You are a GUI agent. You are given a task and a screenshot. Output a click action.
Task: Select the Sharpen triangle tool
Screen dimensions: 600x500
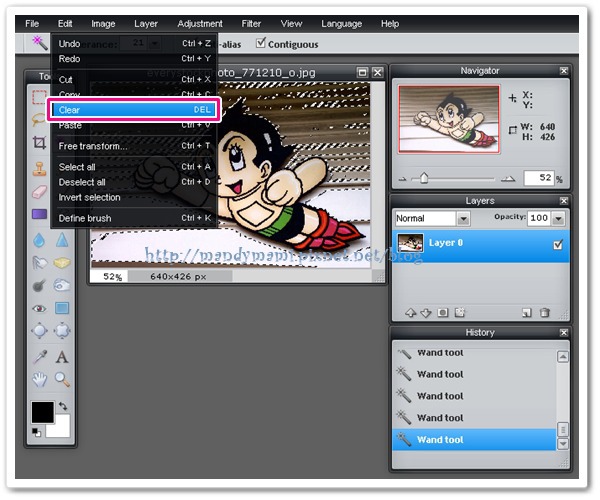click(x=62, y=240)
